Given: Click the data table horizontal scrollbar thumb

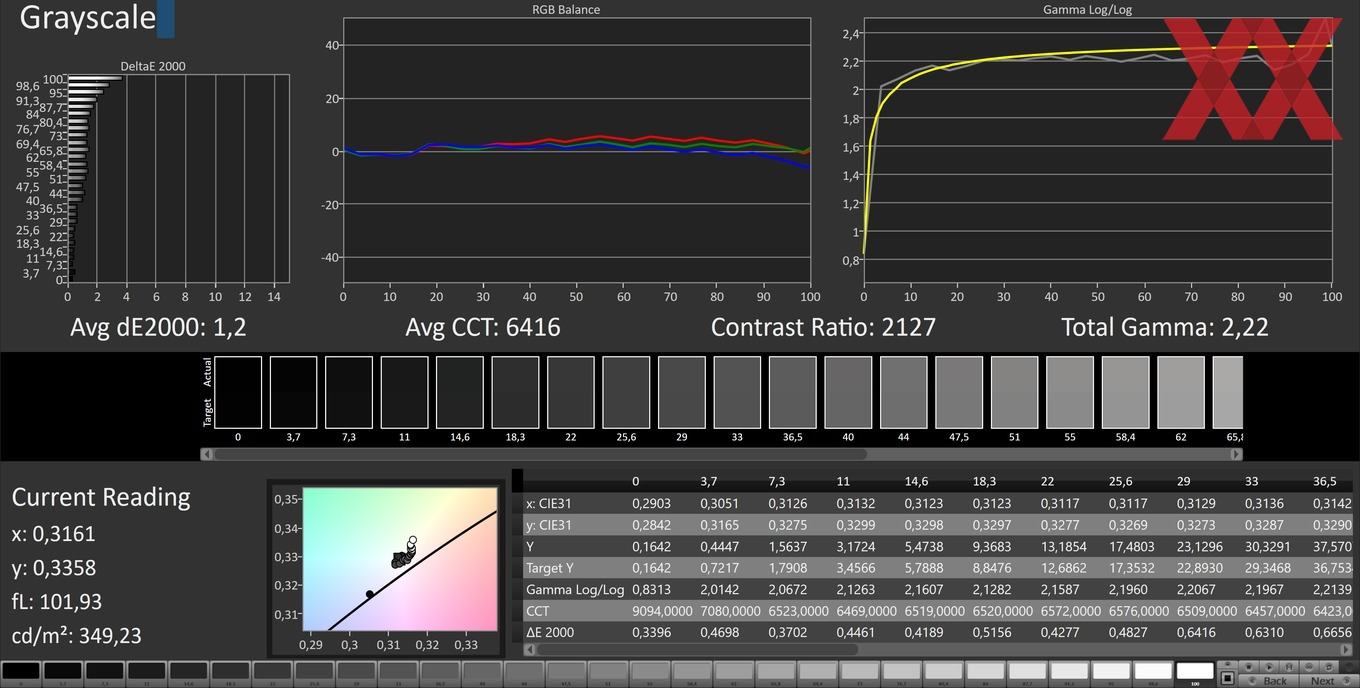Looking at the screenshot, I should pyautogui.click(x=697, y=649).
